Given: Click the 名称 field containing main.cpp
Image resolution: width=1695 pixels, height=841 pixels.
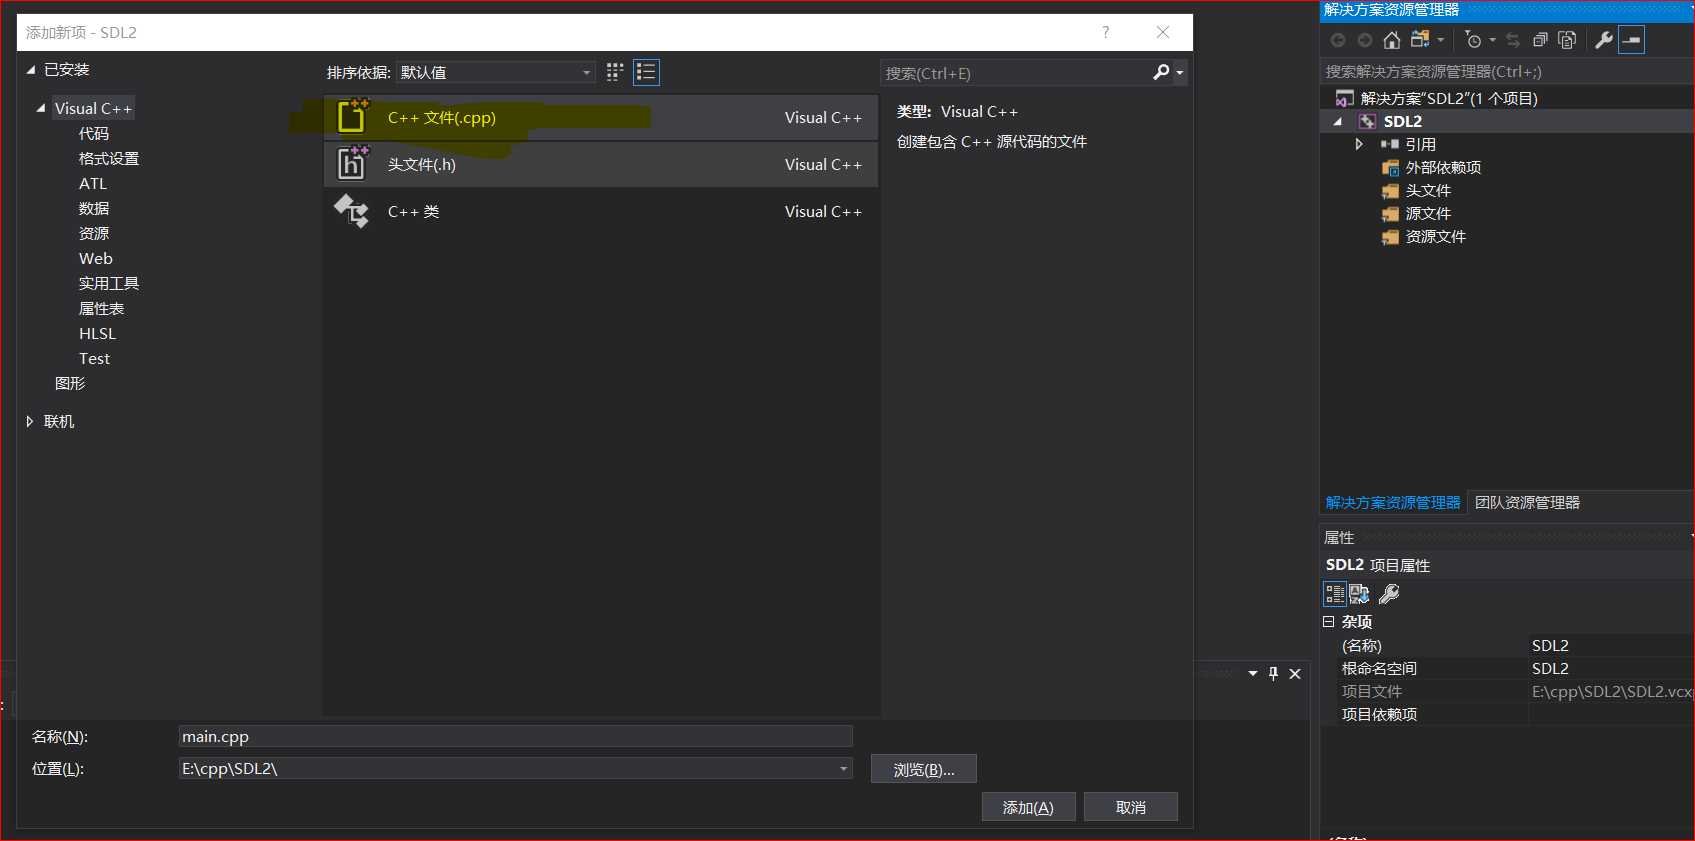Looking at the screenshot, I should click(515, 736).
